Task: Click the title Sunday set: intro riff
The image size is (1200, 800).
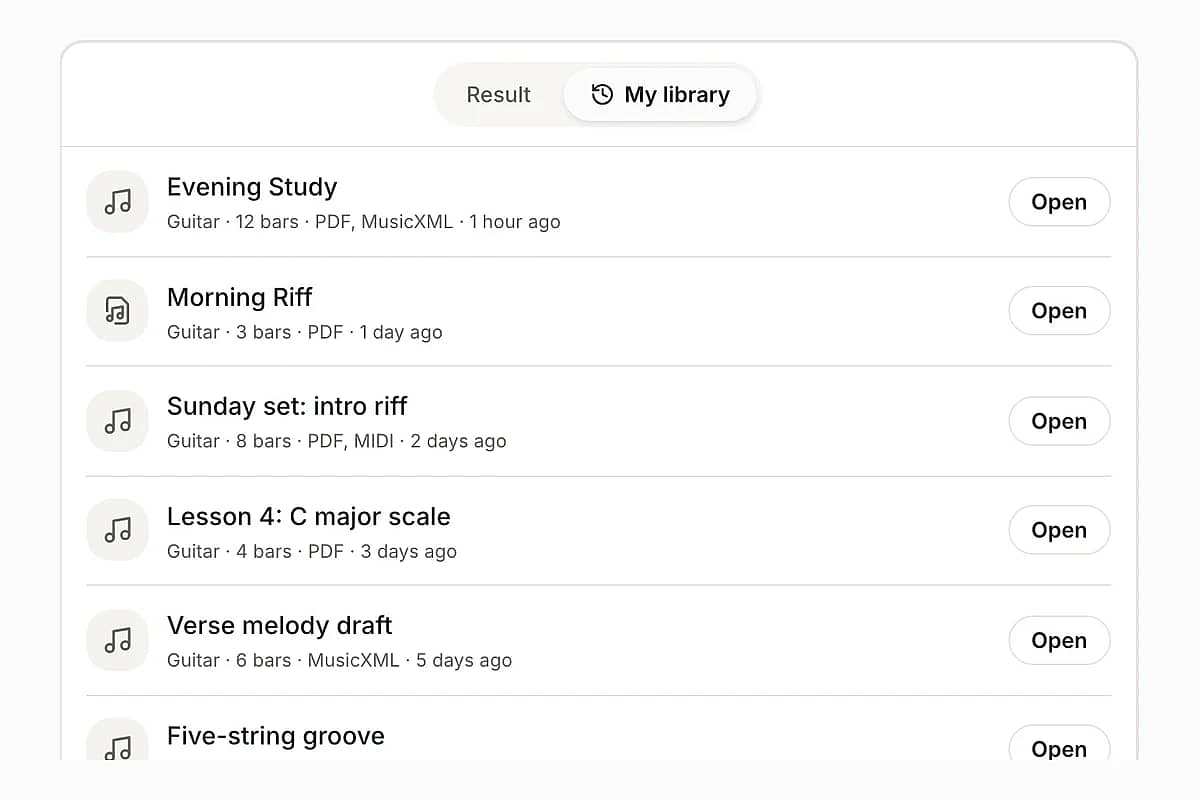Action: (287, 406)
